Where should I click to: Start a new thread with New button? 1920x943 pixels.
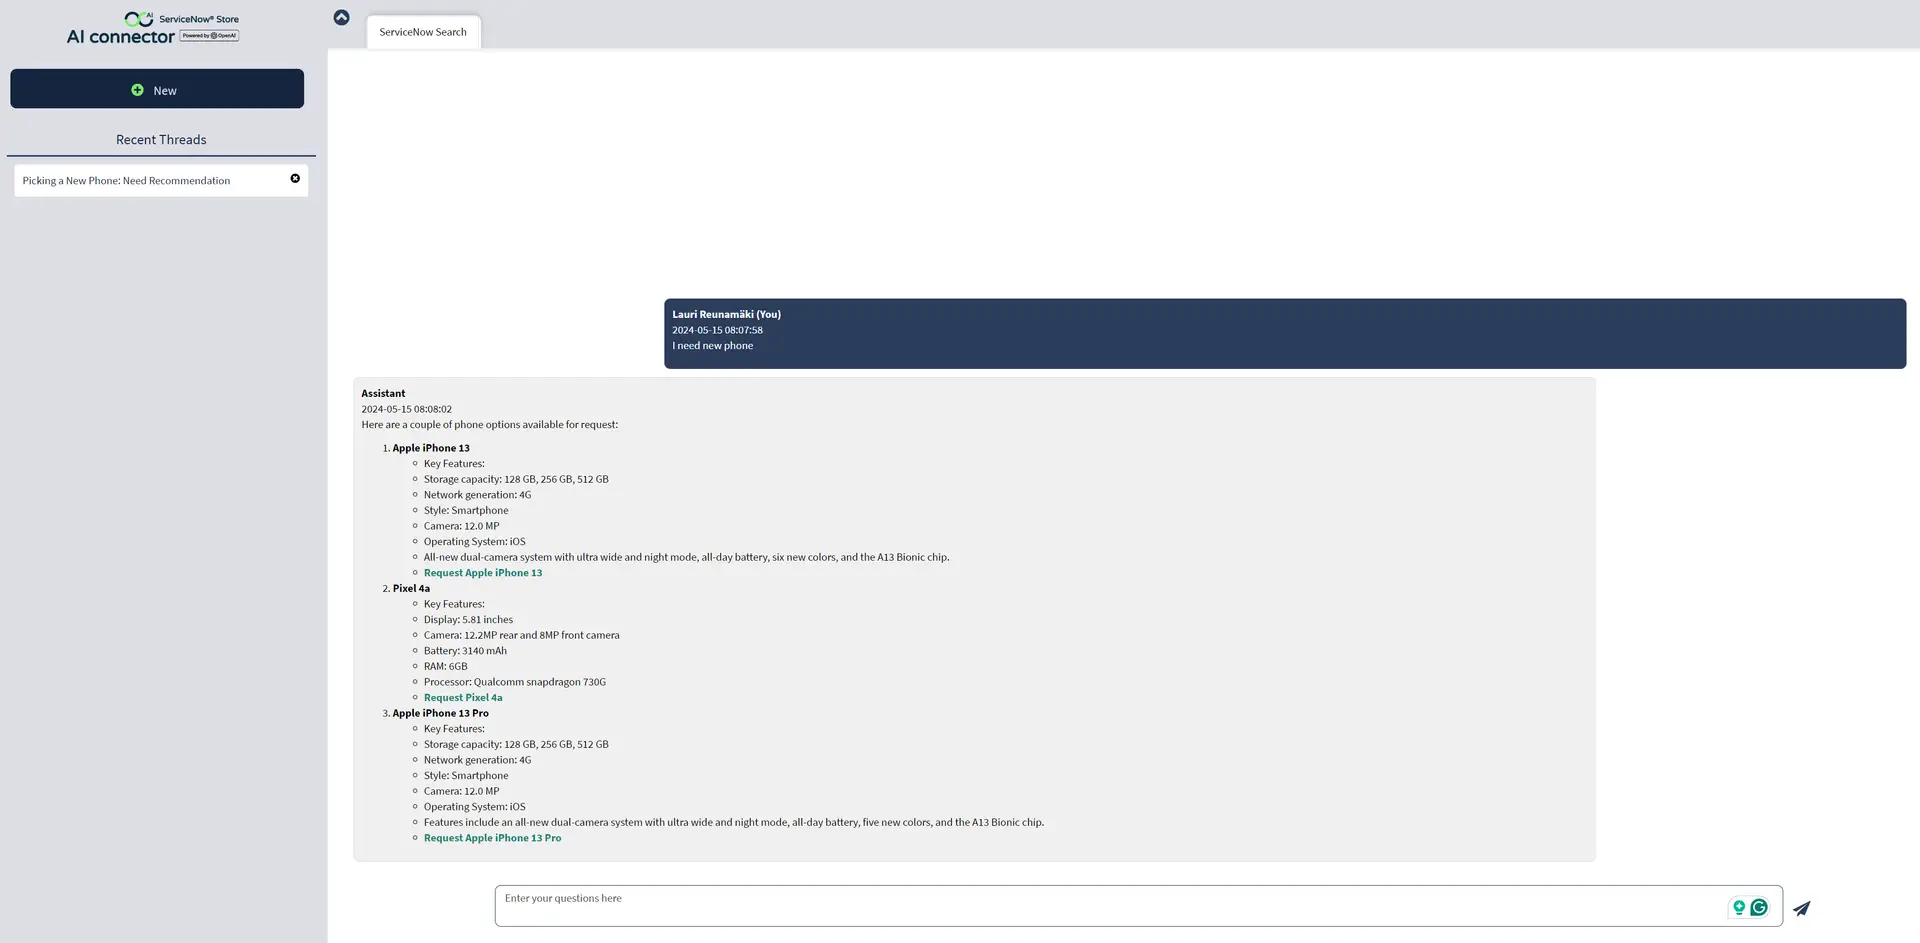[157, 89]
